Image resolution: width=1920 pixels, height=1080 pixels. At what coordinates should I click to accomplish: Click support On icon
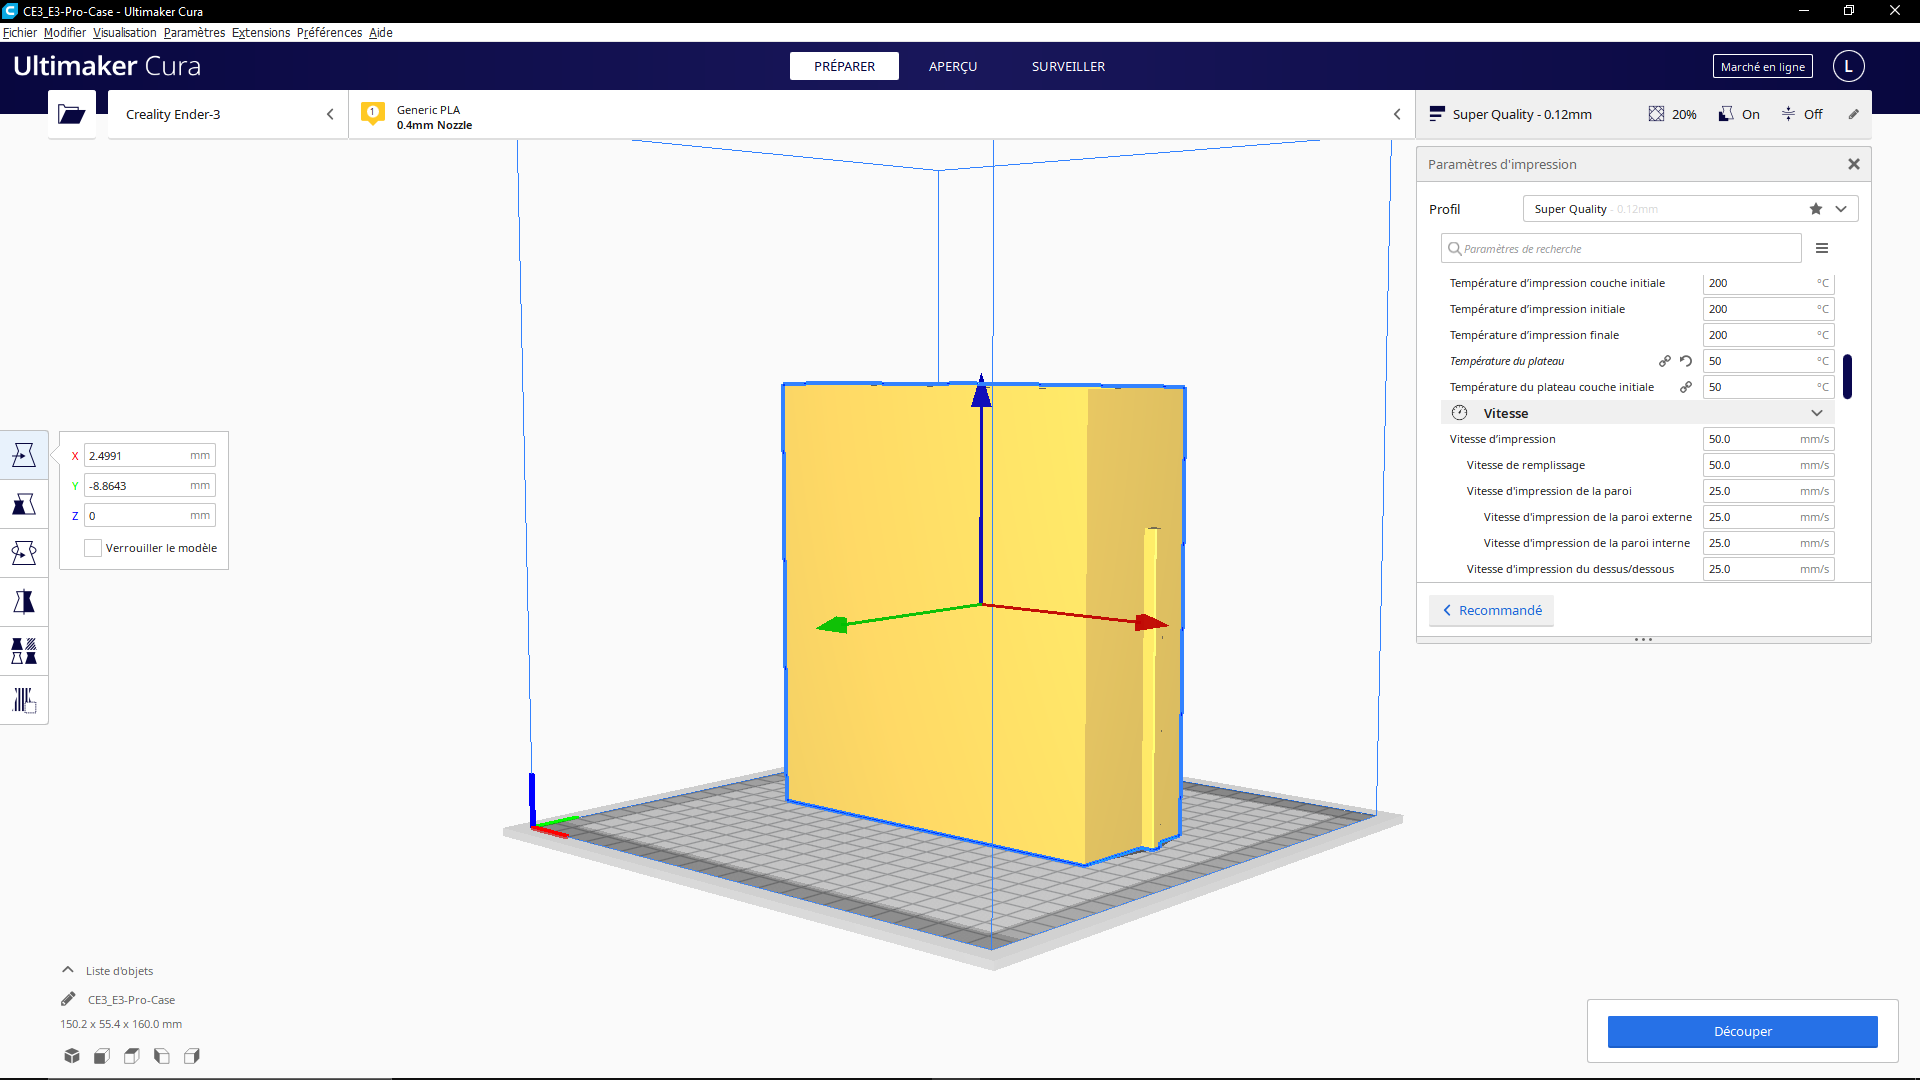click(x=1726, y=114)
